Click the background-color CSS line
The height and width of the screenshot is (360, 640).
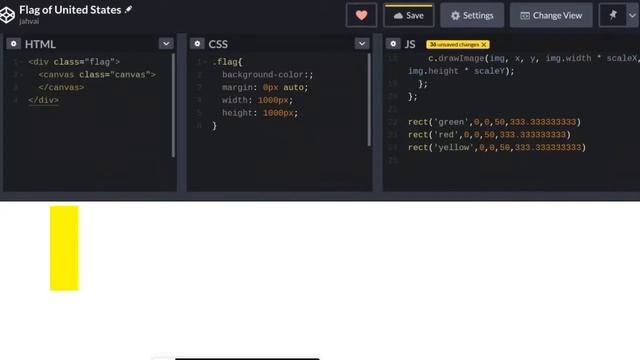click(267, 75)
